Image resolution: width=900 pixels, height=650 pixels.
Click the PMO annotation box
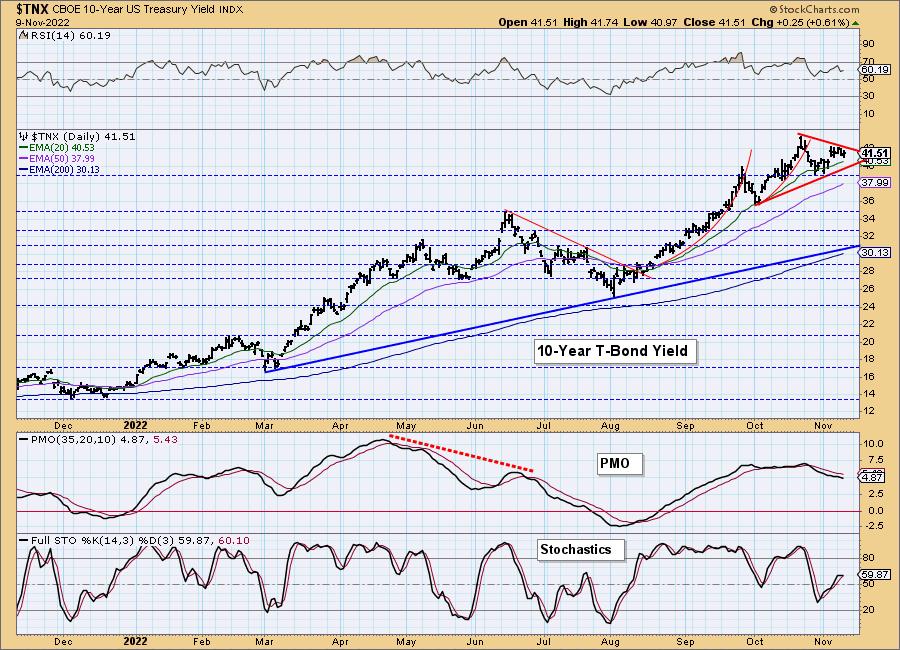pos(619,463)
